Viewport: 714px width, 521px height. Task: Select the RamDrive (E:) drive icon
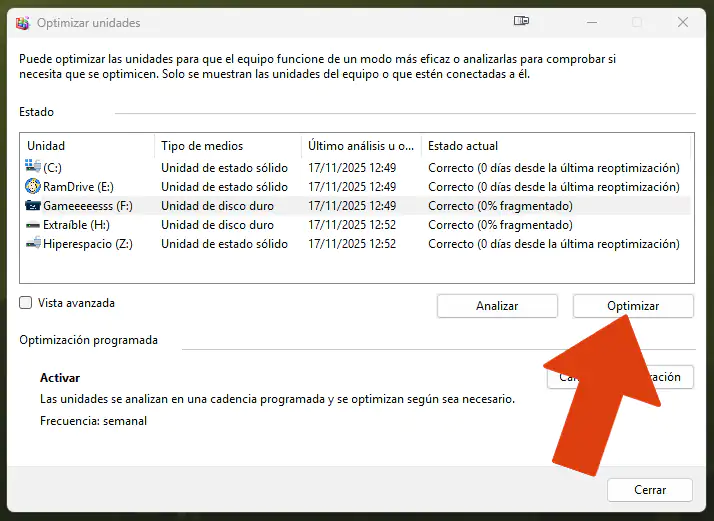[x=33, y=186]
